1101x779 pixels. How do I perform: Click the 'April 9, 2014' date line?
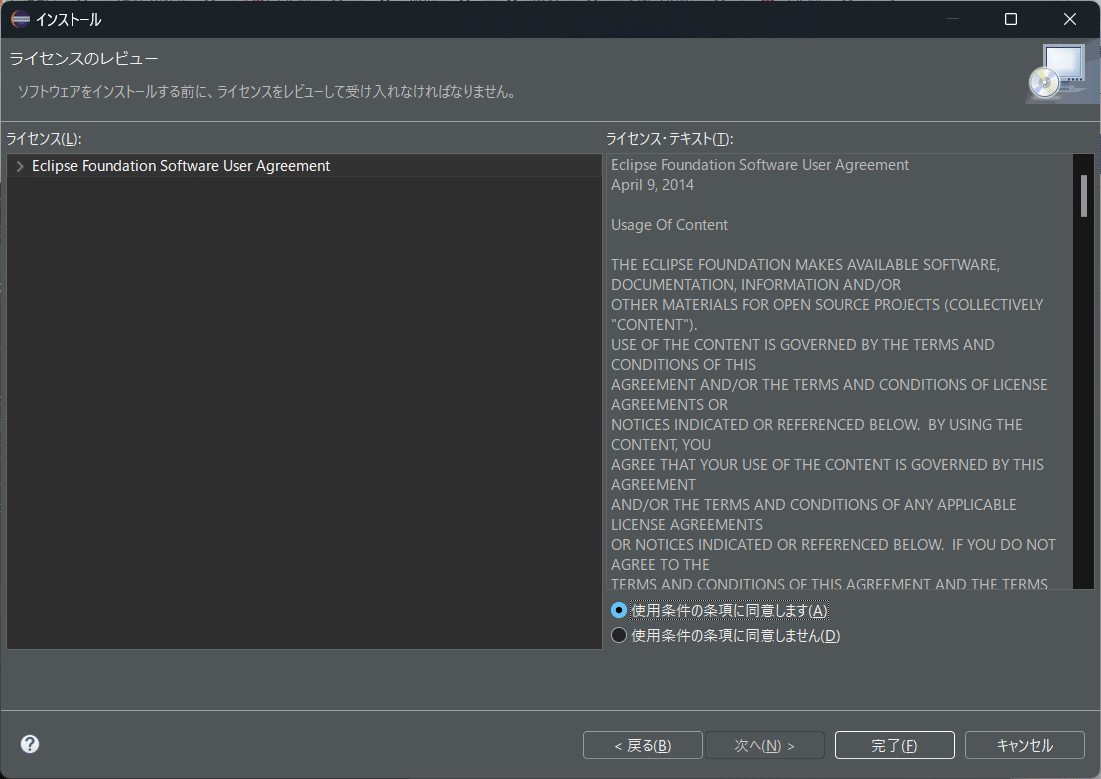pos(652,185)
